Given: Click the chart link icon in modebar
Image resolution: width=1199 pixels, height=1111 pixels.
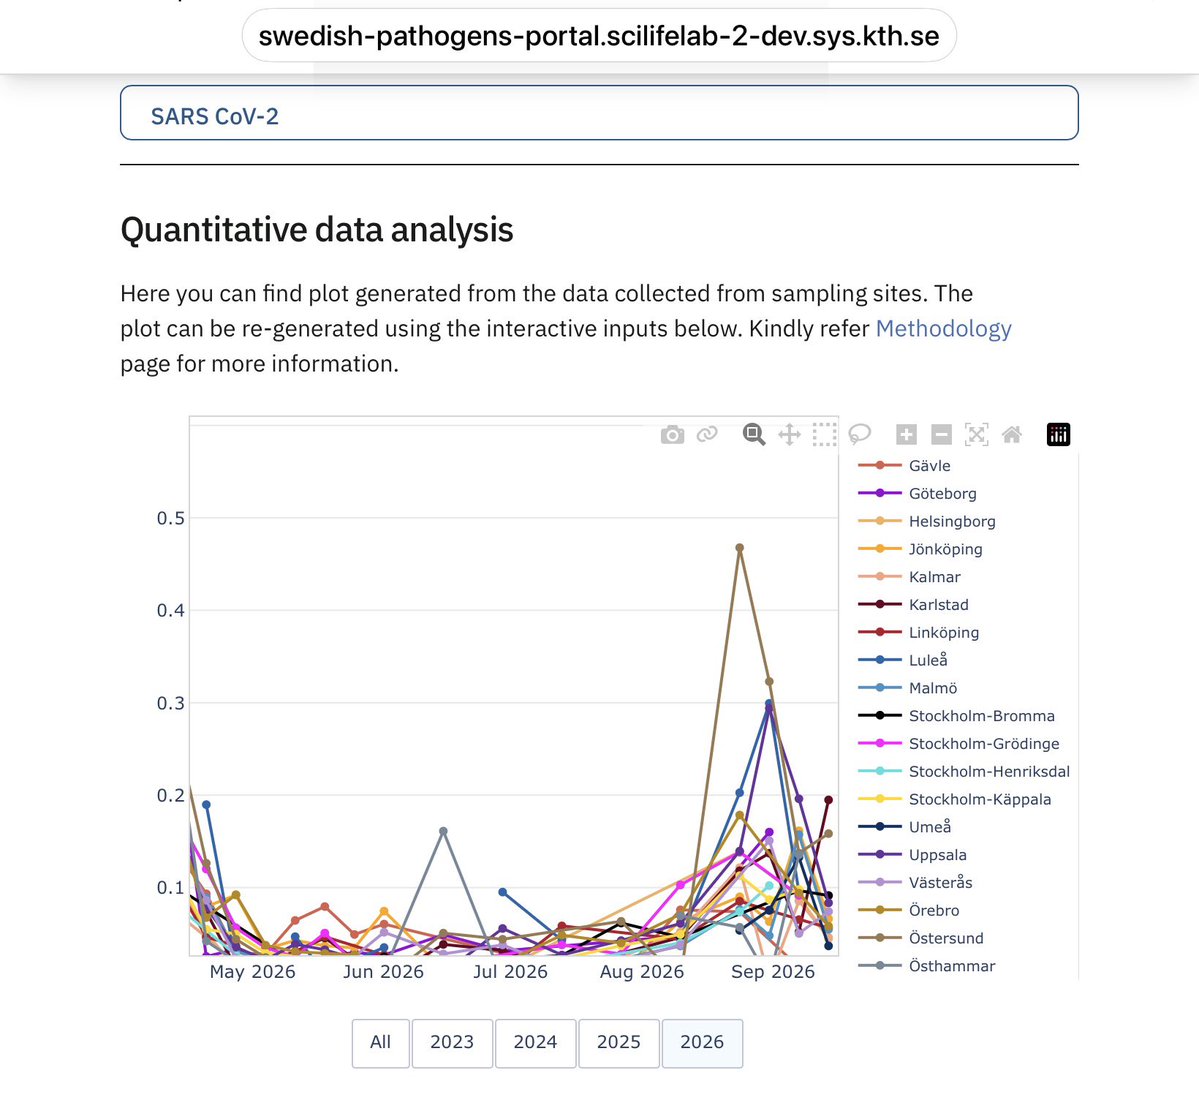Looking at the screenshot, I should click(707, 434).
